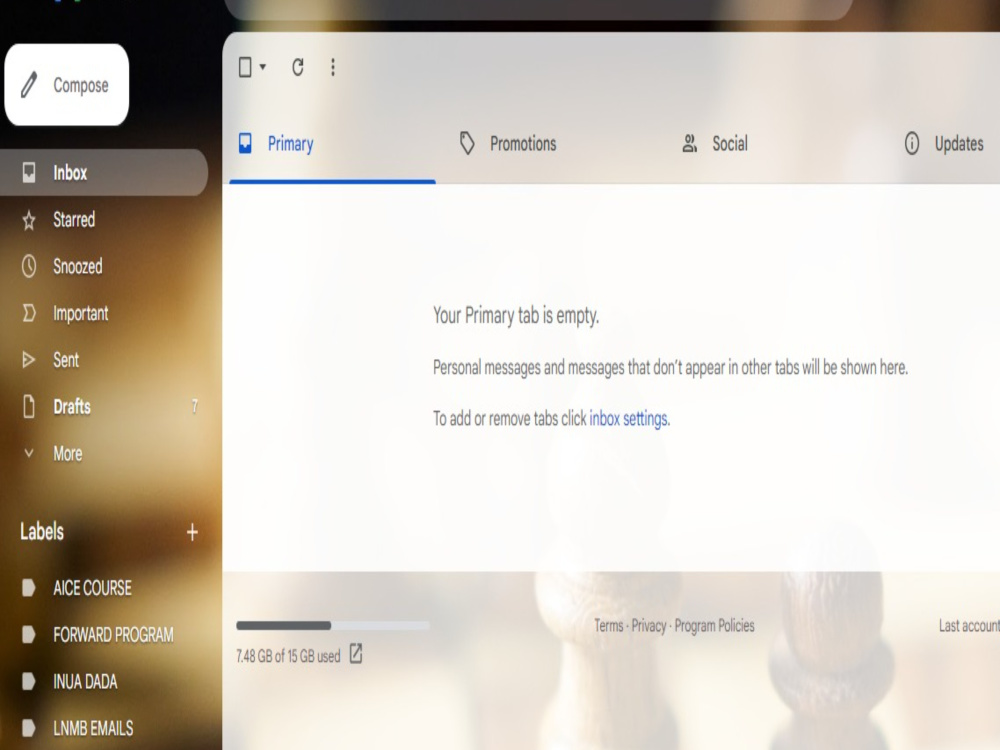Open the Important folder
The width and height of the screenshot is (1000, 750).
tap(104, 313)
